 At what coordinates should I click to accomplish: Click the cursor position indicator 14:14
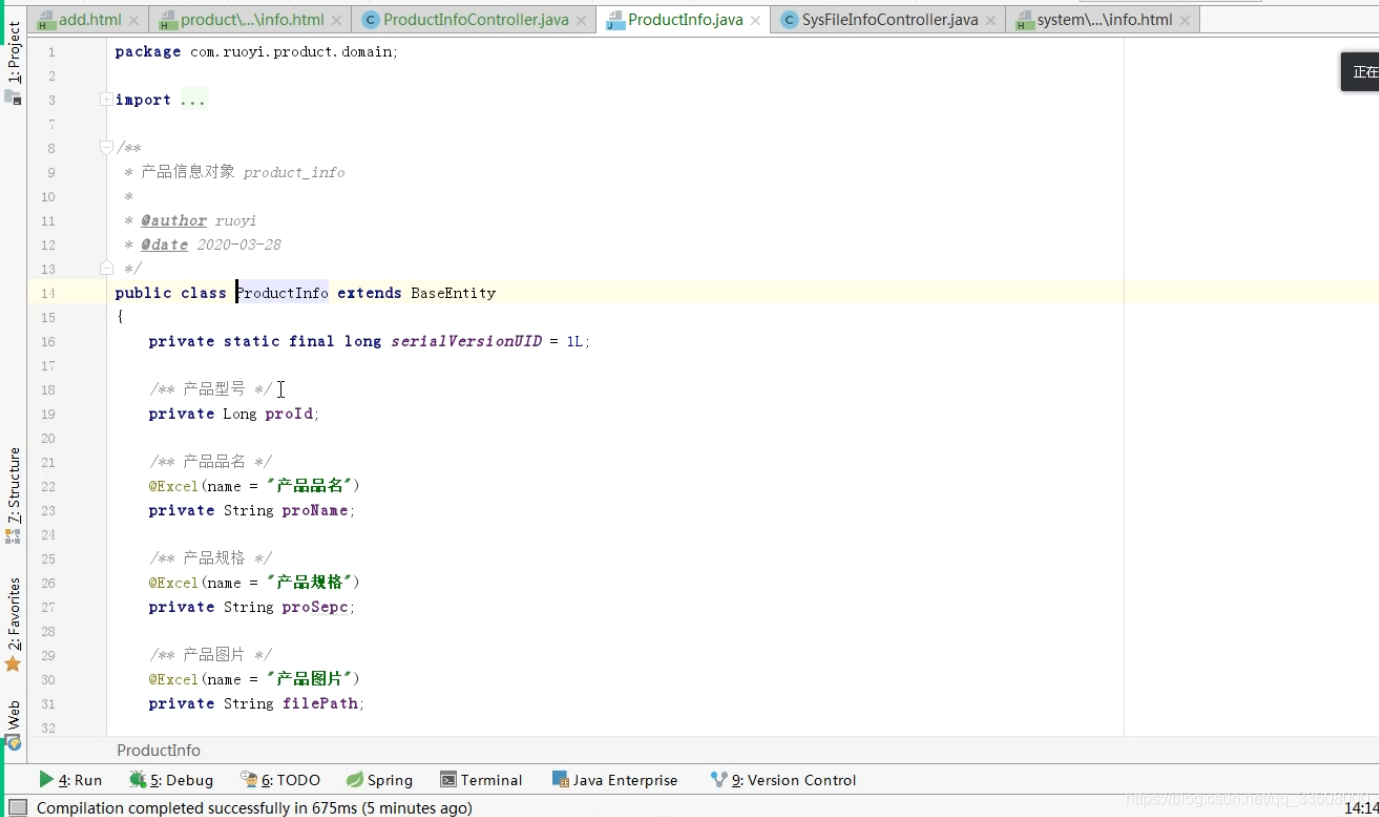tap(1361, 807)
